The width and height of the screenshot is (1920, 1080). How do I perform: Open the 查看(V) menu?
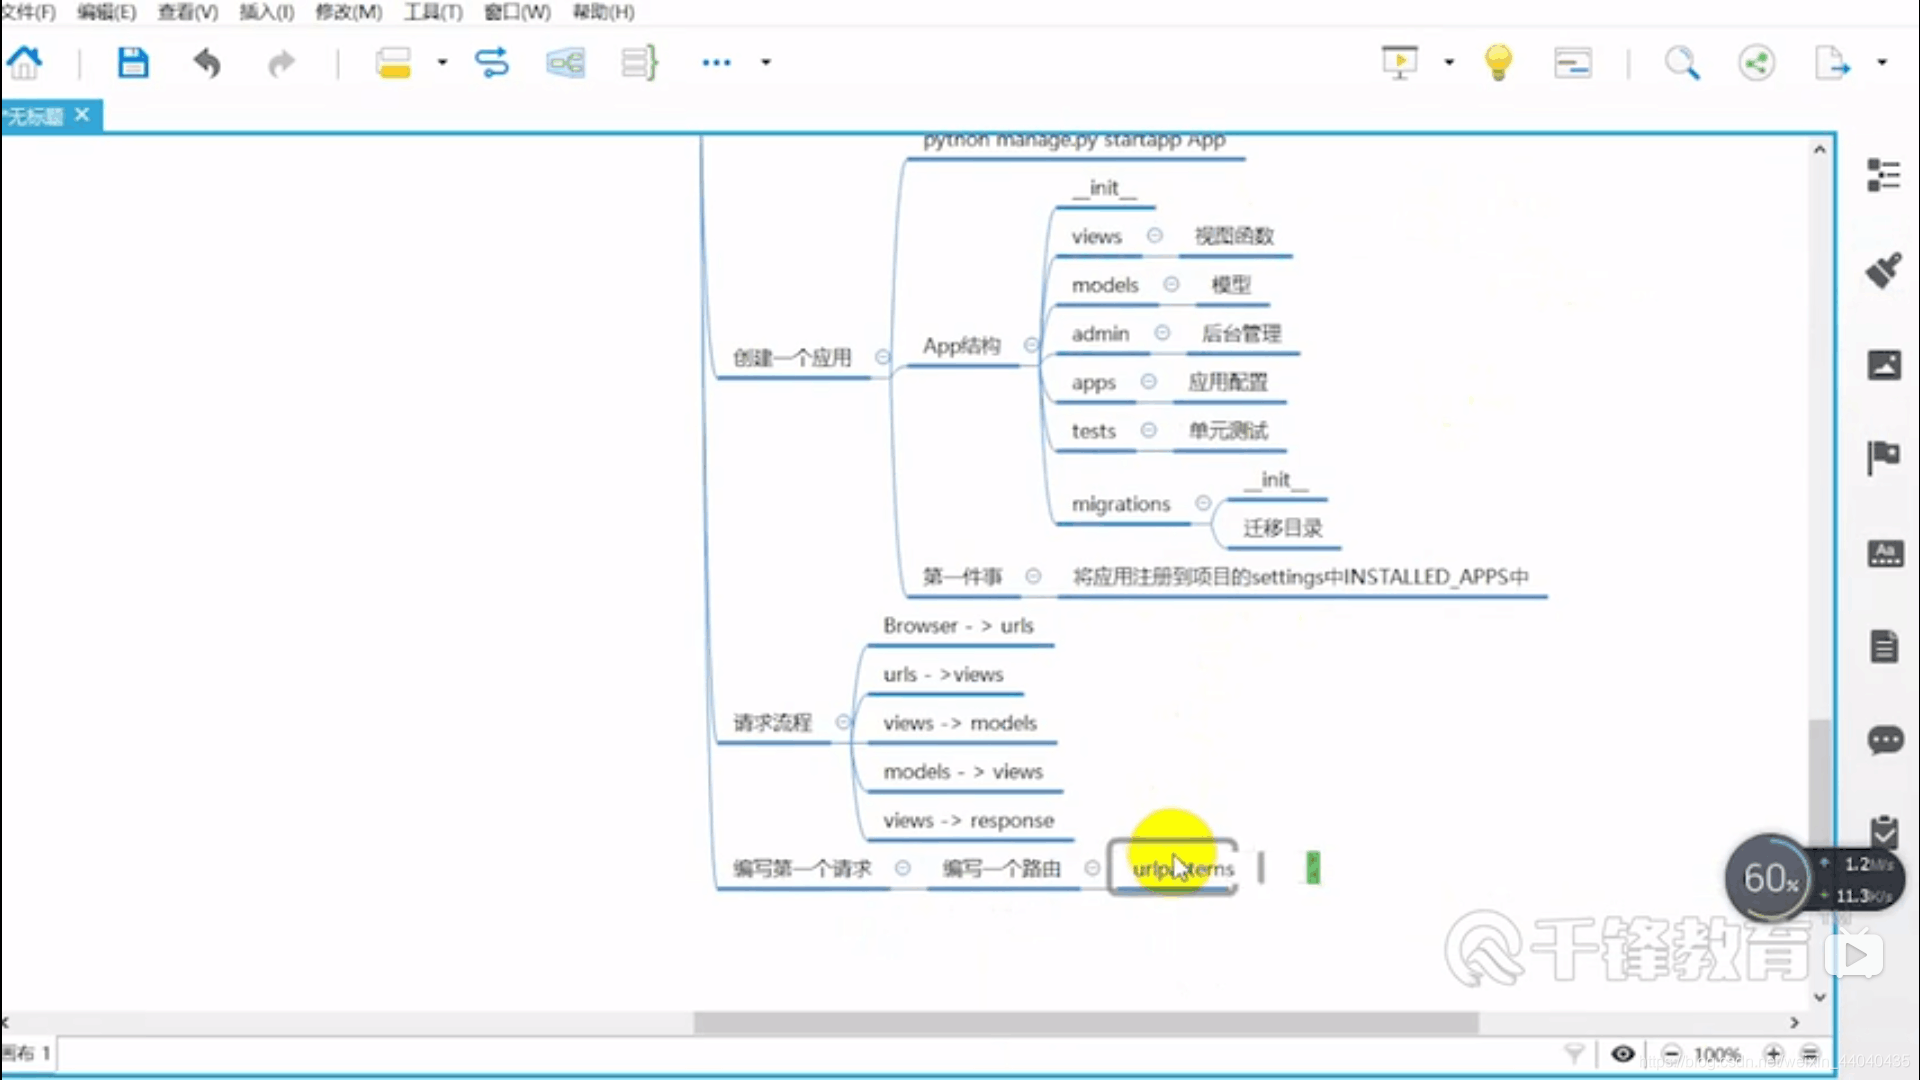click(187, 12)
